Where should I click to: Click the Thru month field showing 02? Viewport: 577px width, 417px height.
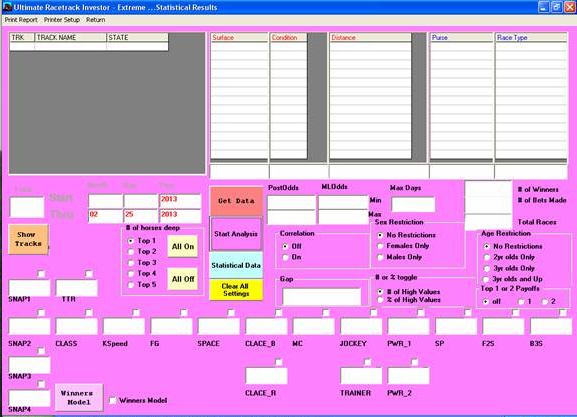[105, 216]
